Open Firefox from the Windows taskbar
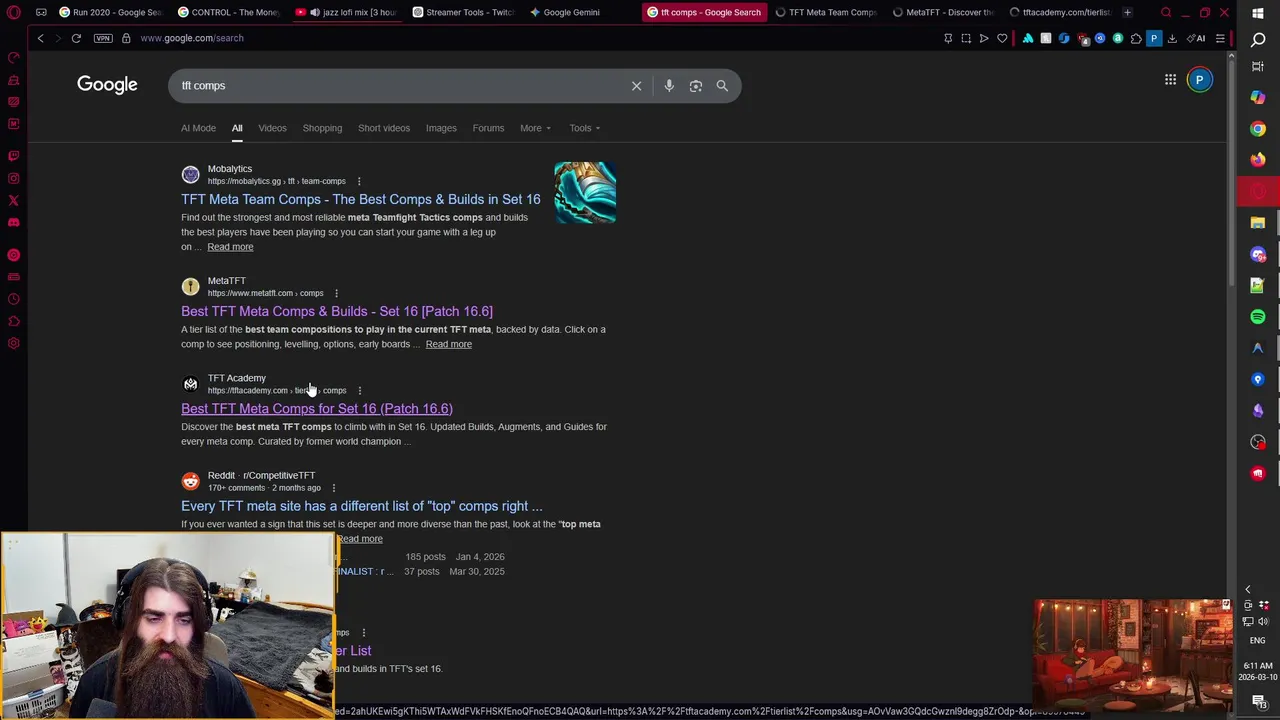Viewport: 1280px width, 720px height. [x=1258, y=160]
